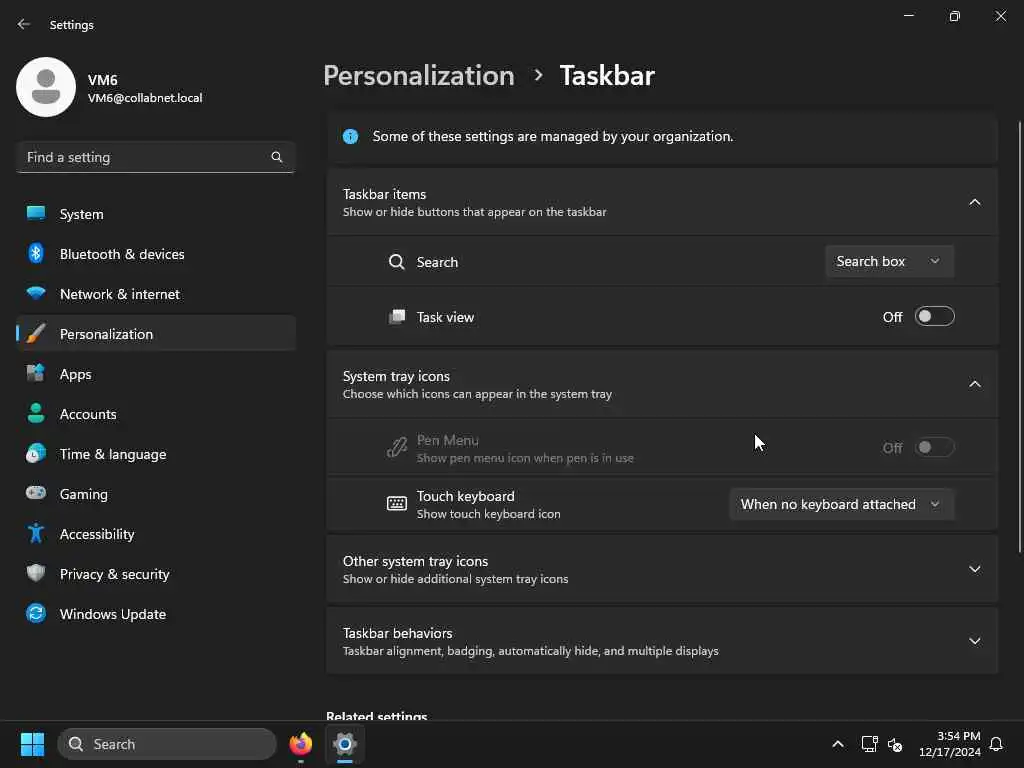The image size is (1024, 768).
Task: Select Gaming in the sidebar
Action: [84, 494]
